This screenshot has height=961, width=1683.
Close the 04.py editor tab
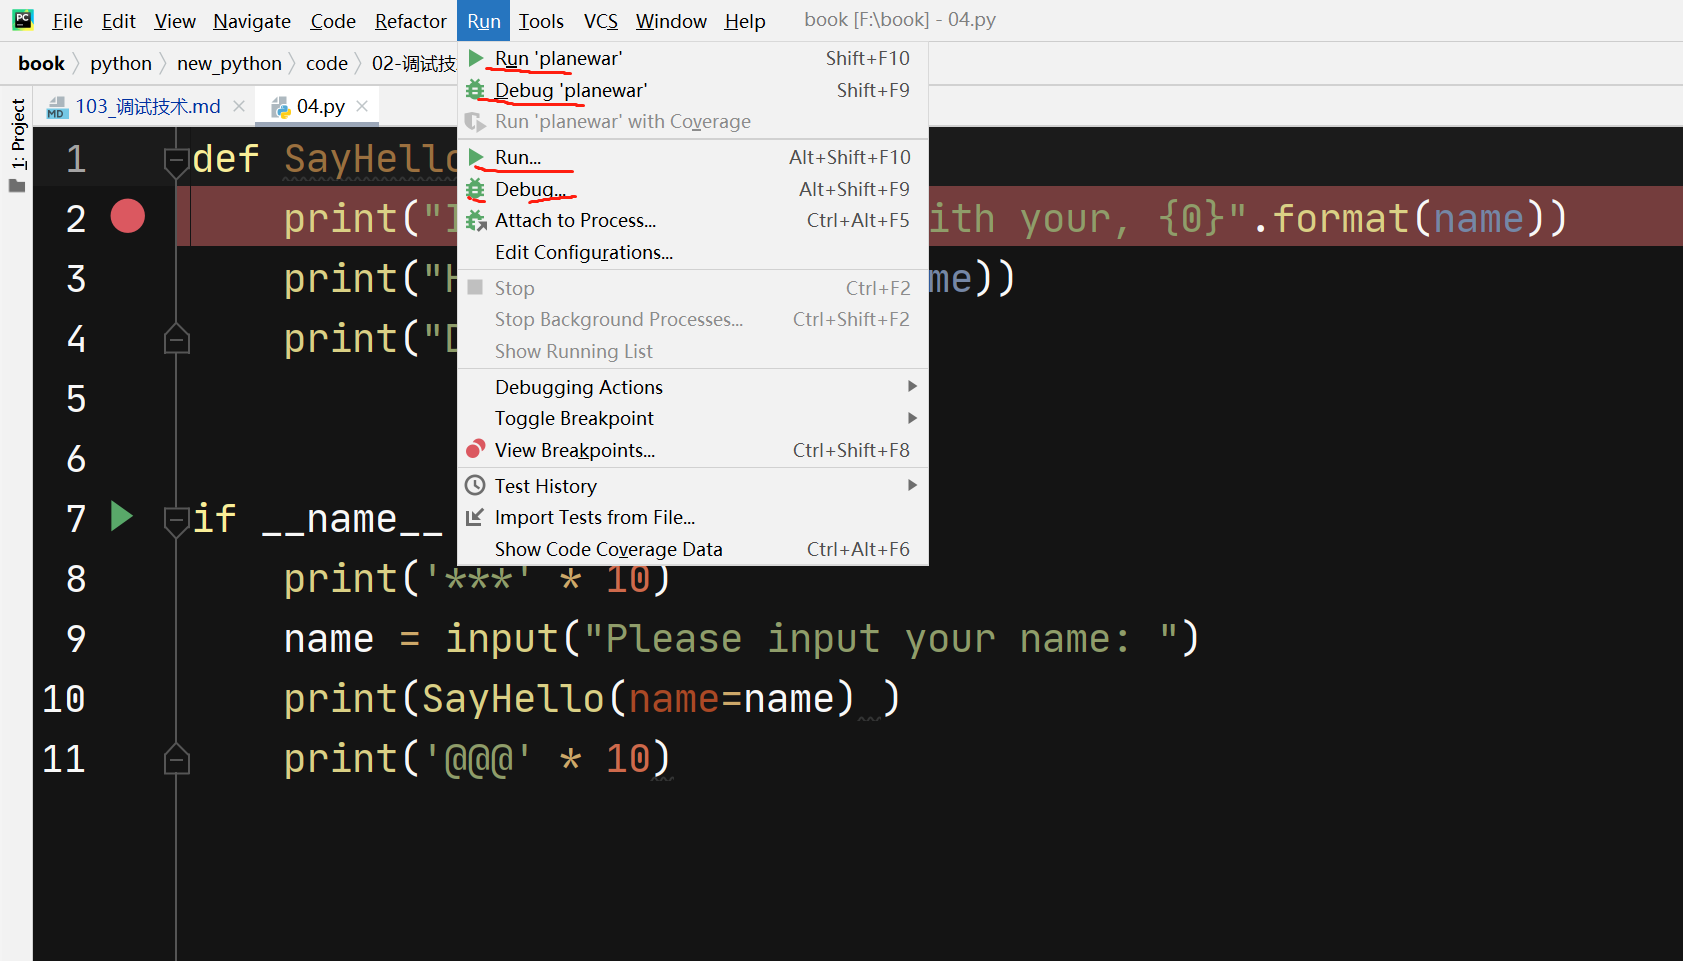coord(362,106)
